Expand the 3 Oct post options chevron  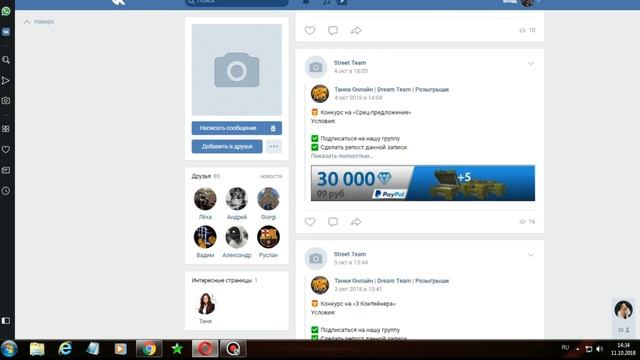[531, 255]
